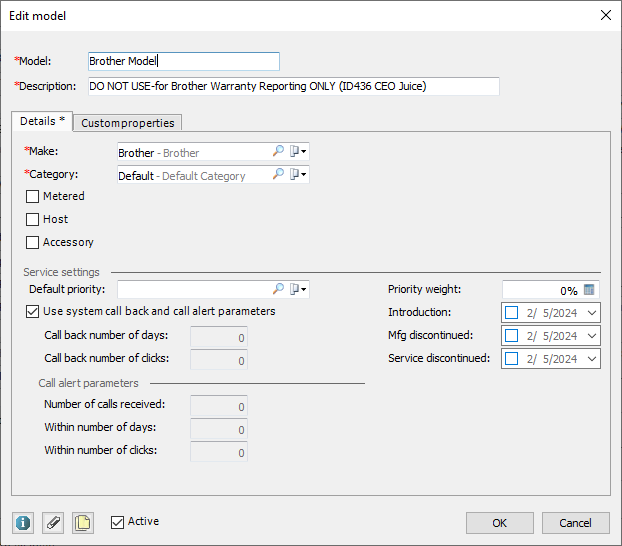Click the Category field magnifier search icon
The width and height of the screenshot is (622, 546).
tap(278, 174)
